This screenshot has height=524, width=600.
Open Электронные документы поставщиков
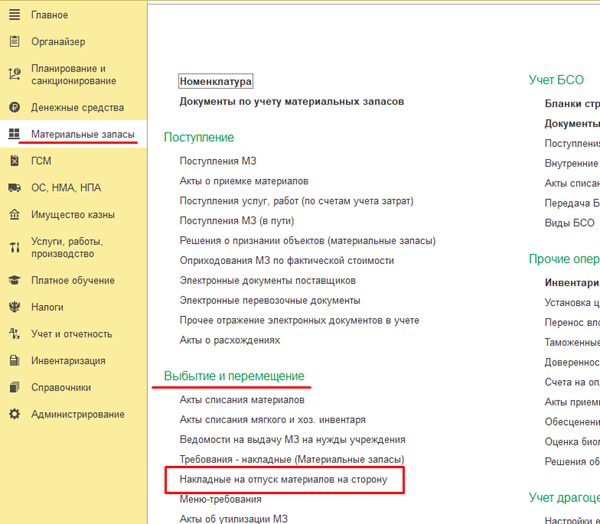(267, 281)
